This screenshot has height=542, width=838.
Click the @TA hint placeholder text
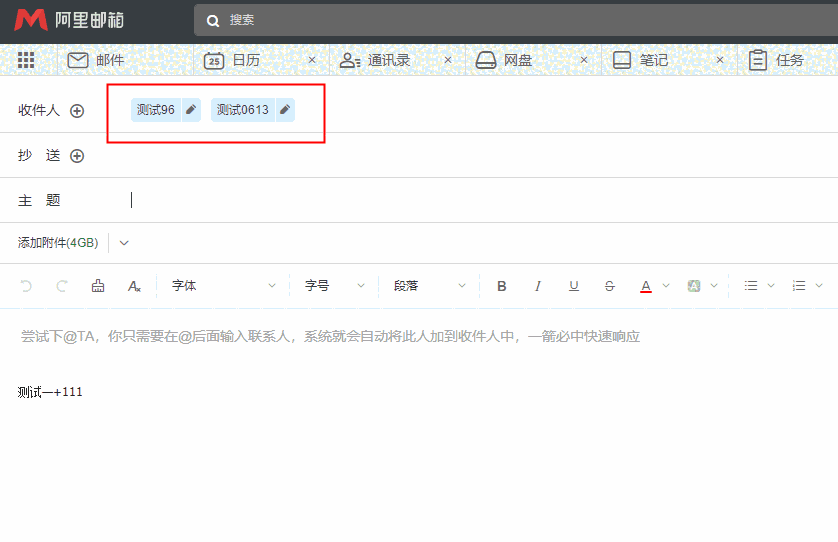[330, 337]
